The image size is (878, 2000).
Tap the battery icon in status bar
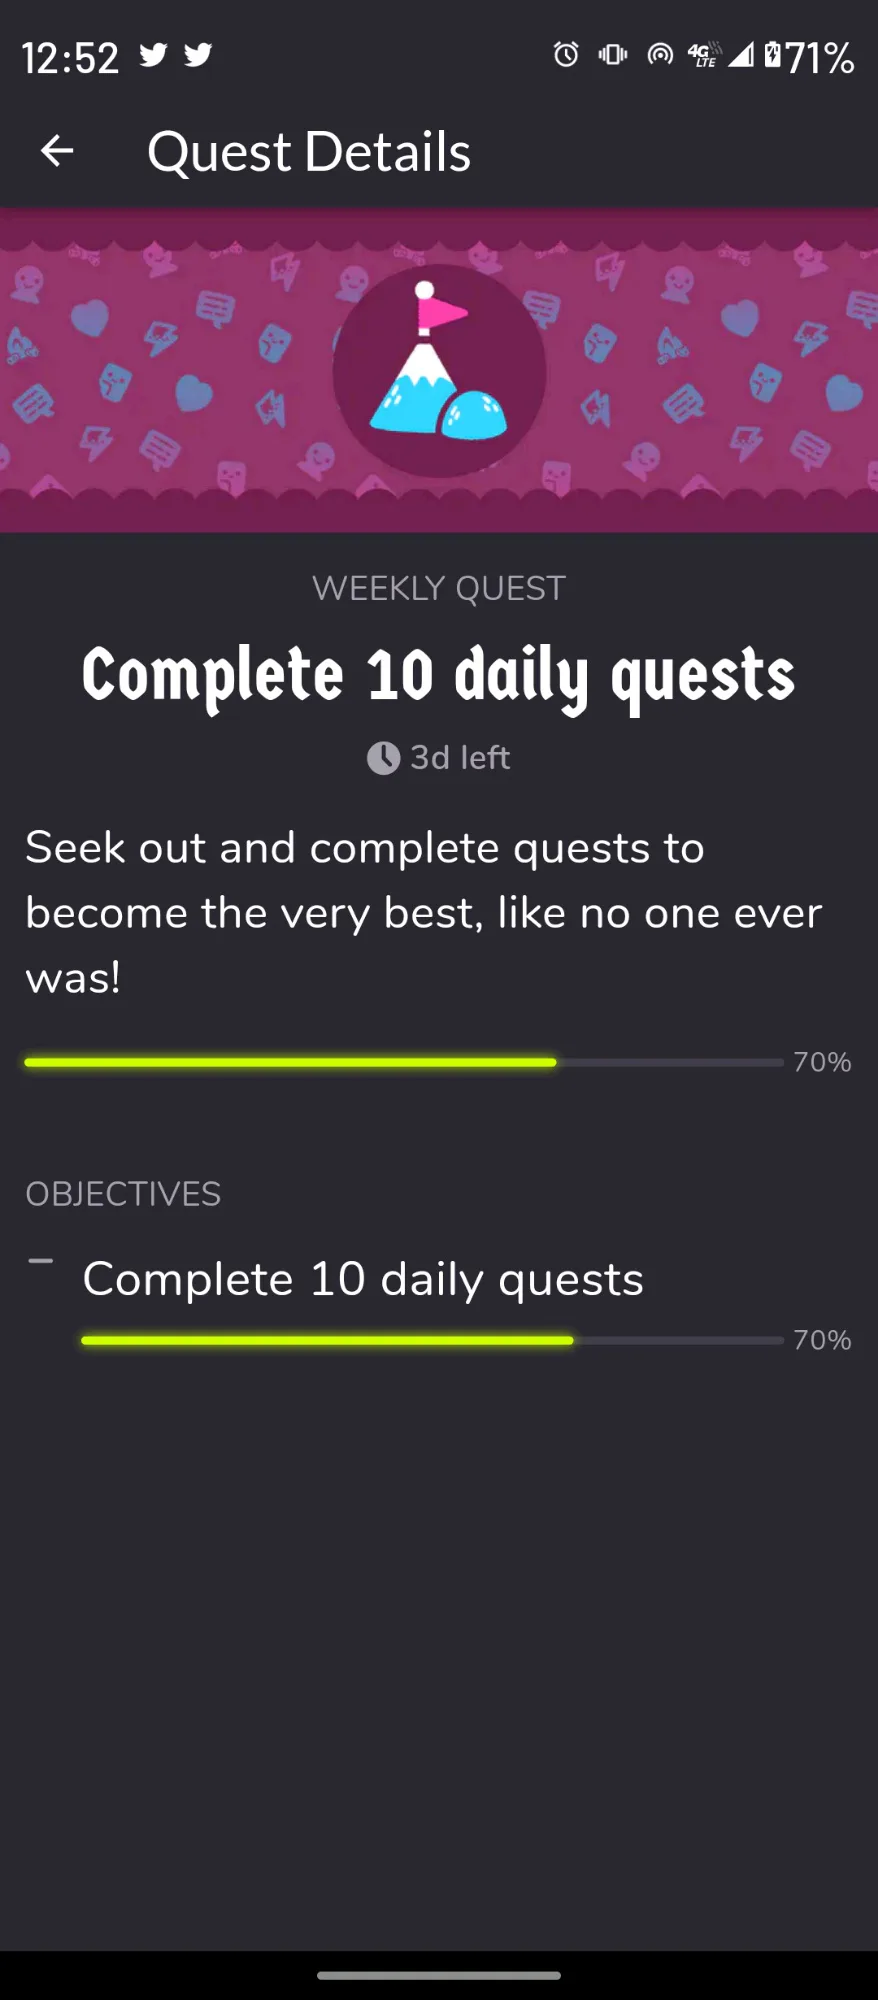[772, 55]
